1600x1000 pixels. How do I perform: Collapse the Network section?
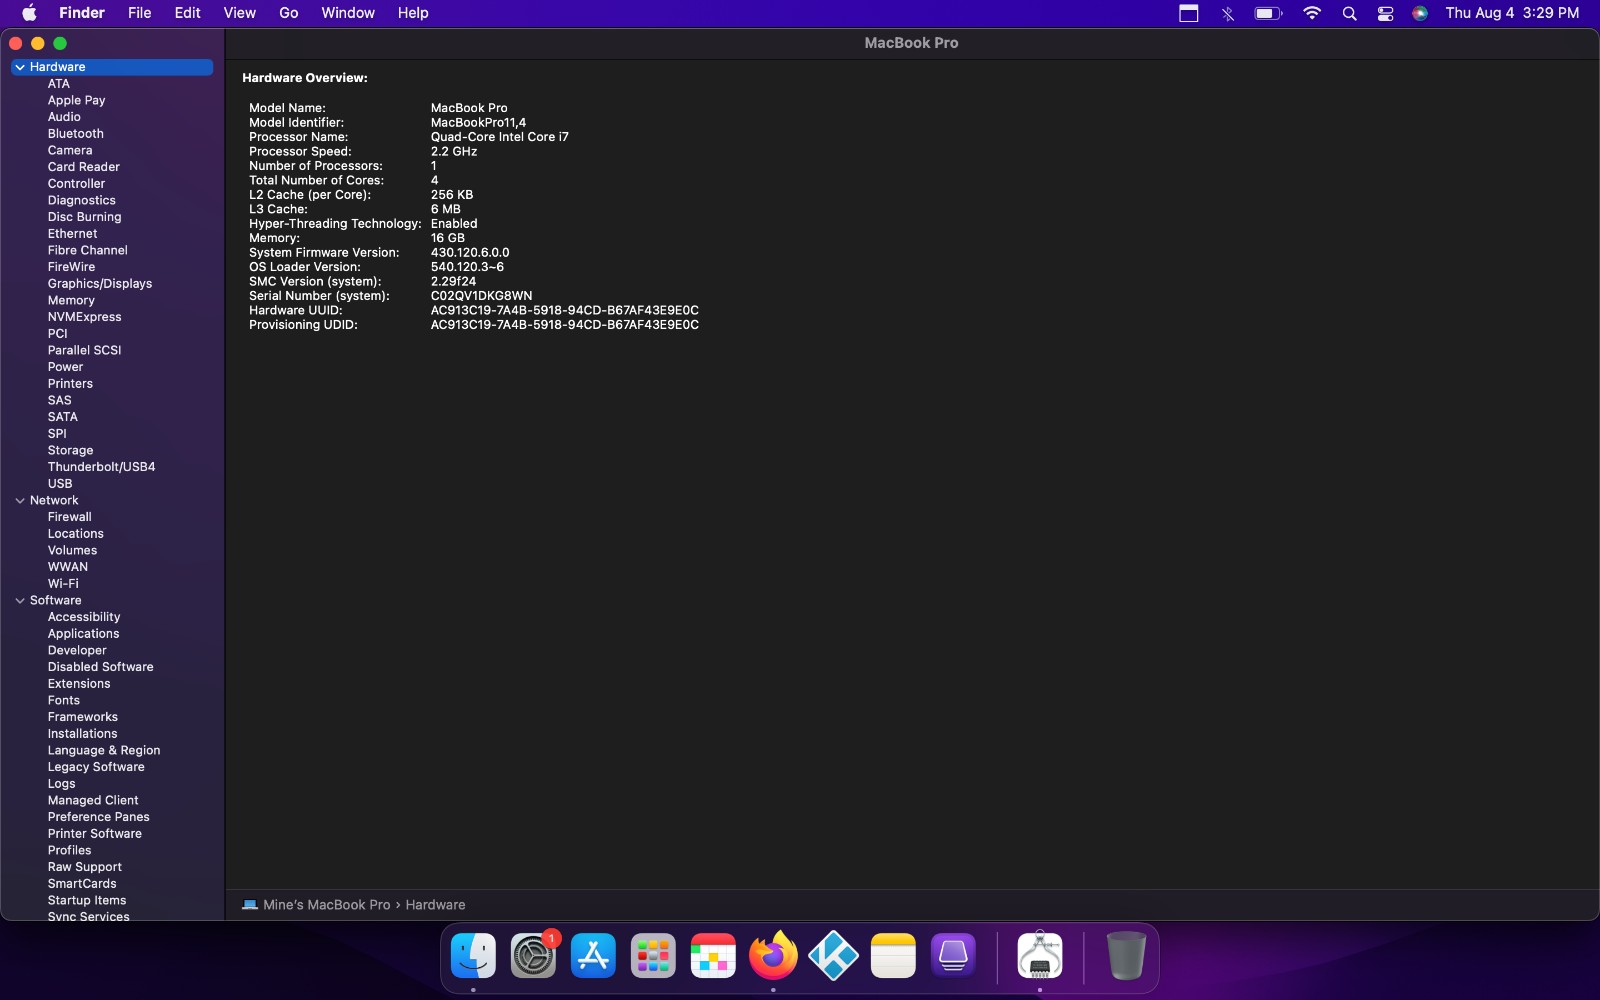(x=20, y=501)
